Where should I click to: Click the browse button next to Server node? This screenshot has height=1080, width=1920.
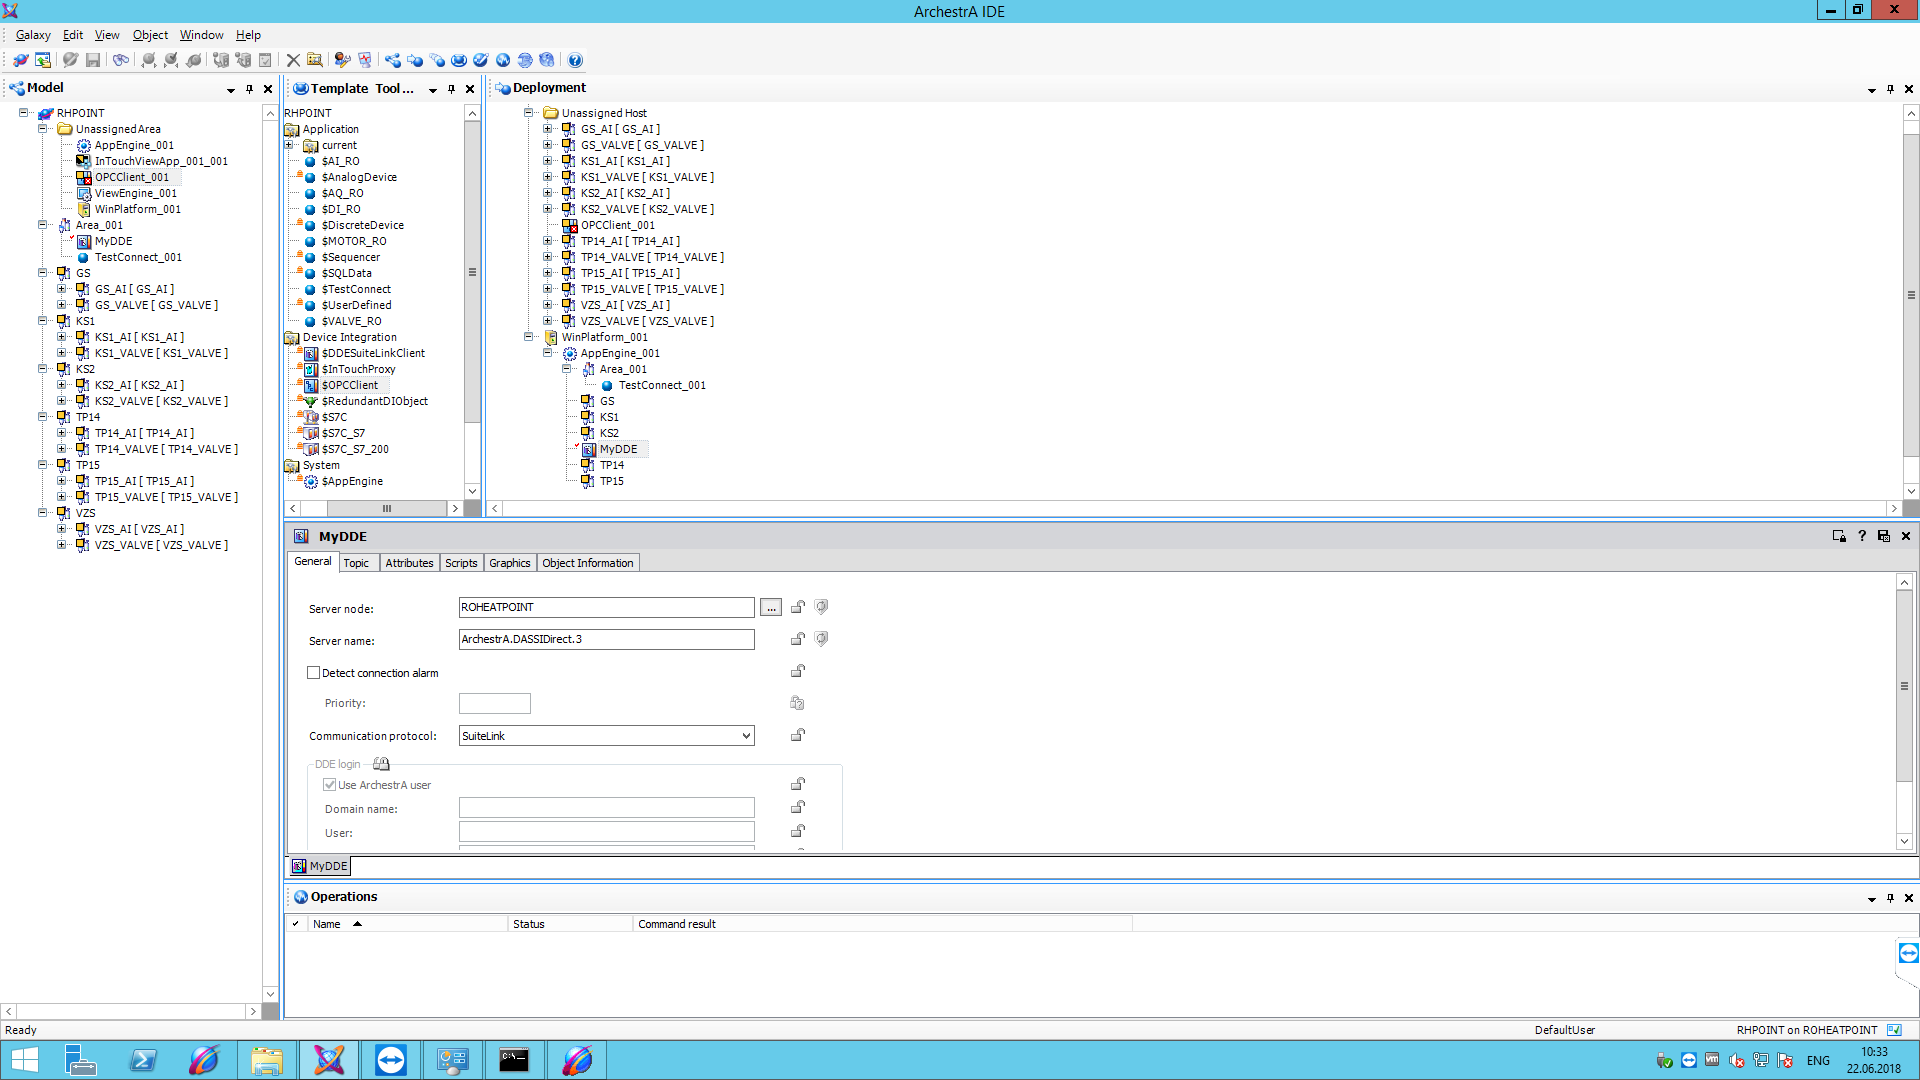(x=770, y=608)
